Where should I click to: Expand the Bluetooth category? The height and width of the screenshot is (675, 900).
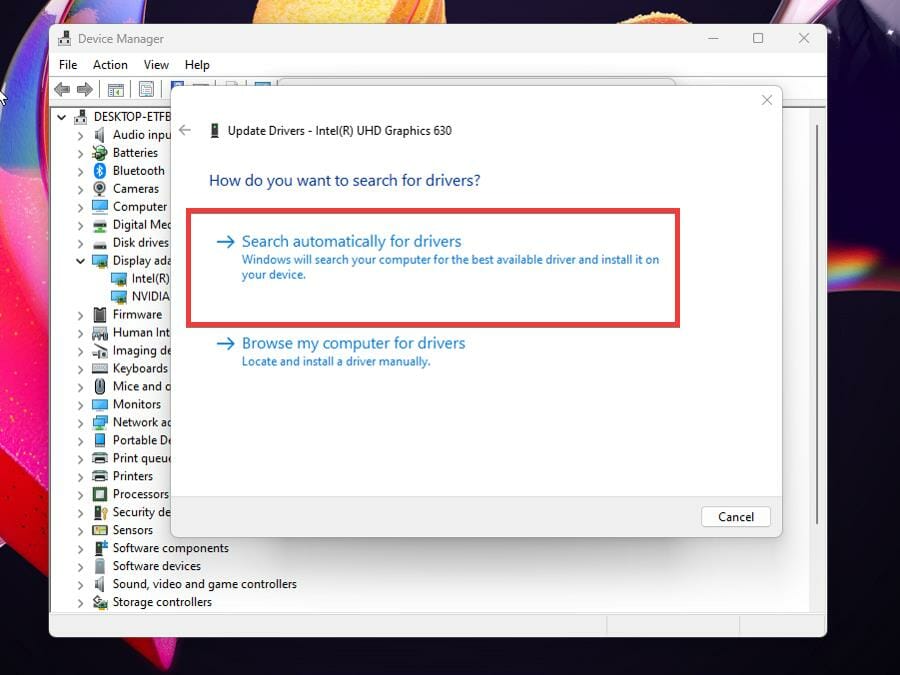tap(80, 171)
